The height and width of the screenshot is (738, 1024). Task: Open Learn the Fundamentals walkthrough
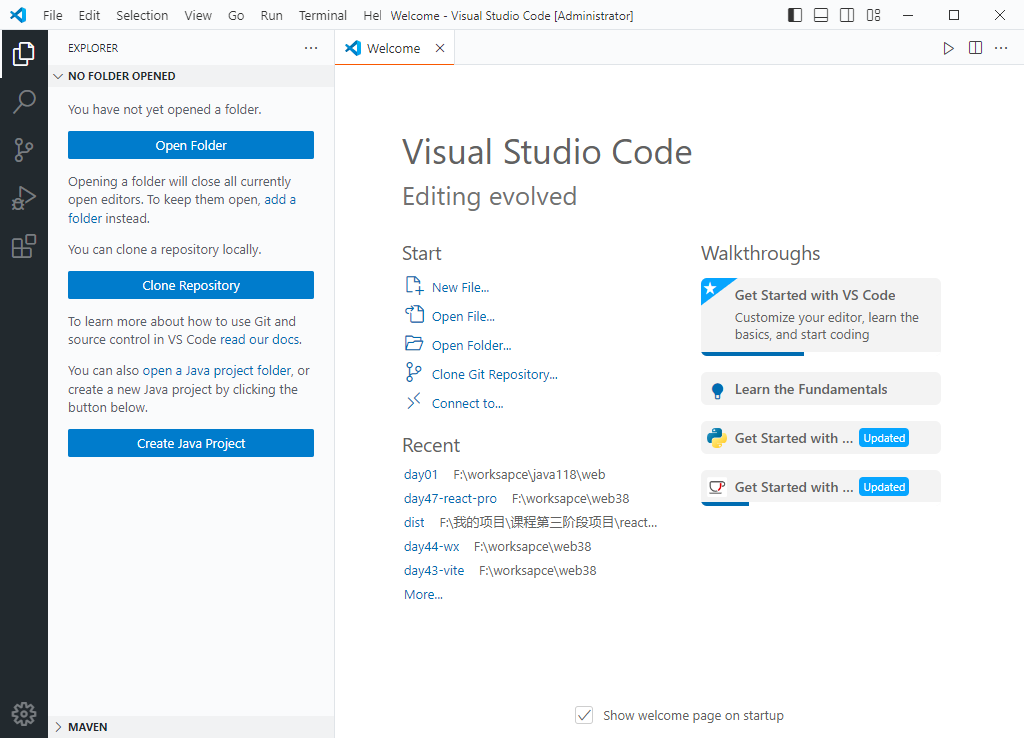click(821, 389)
